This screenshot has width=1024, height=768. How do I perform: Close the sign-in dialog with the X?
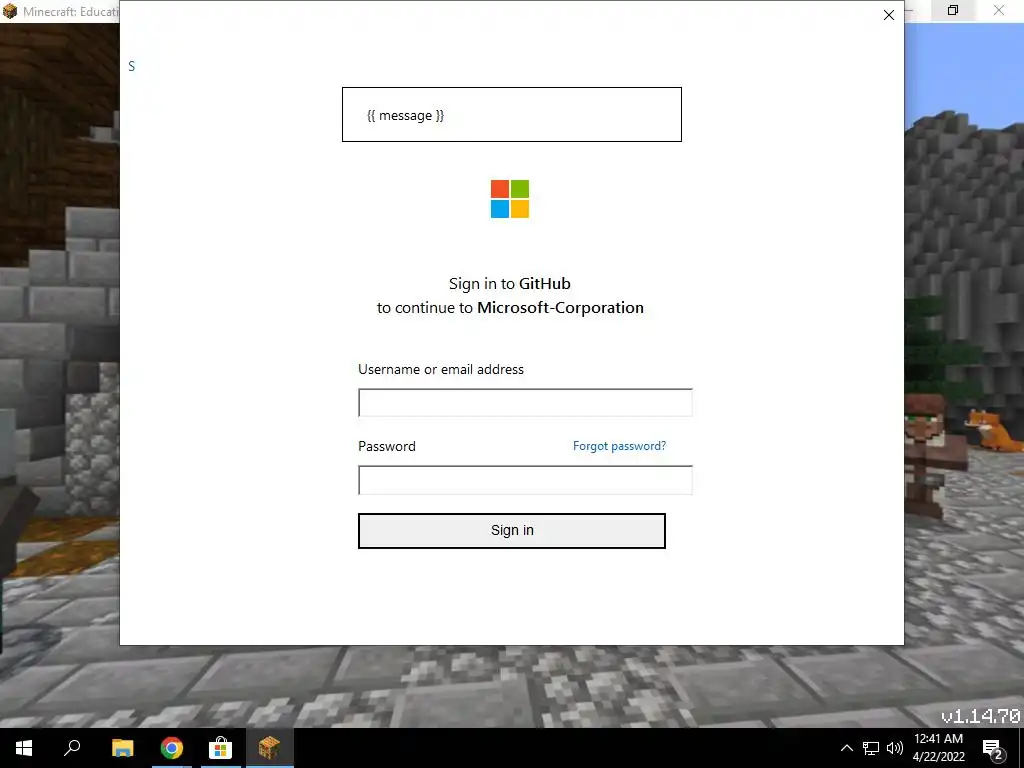889,14
